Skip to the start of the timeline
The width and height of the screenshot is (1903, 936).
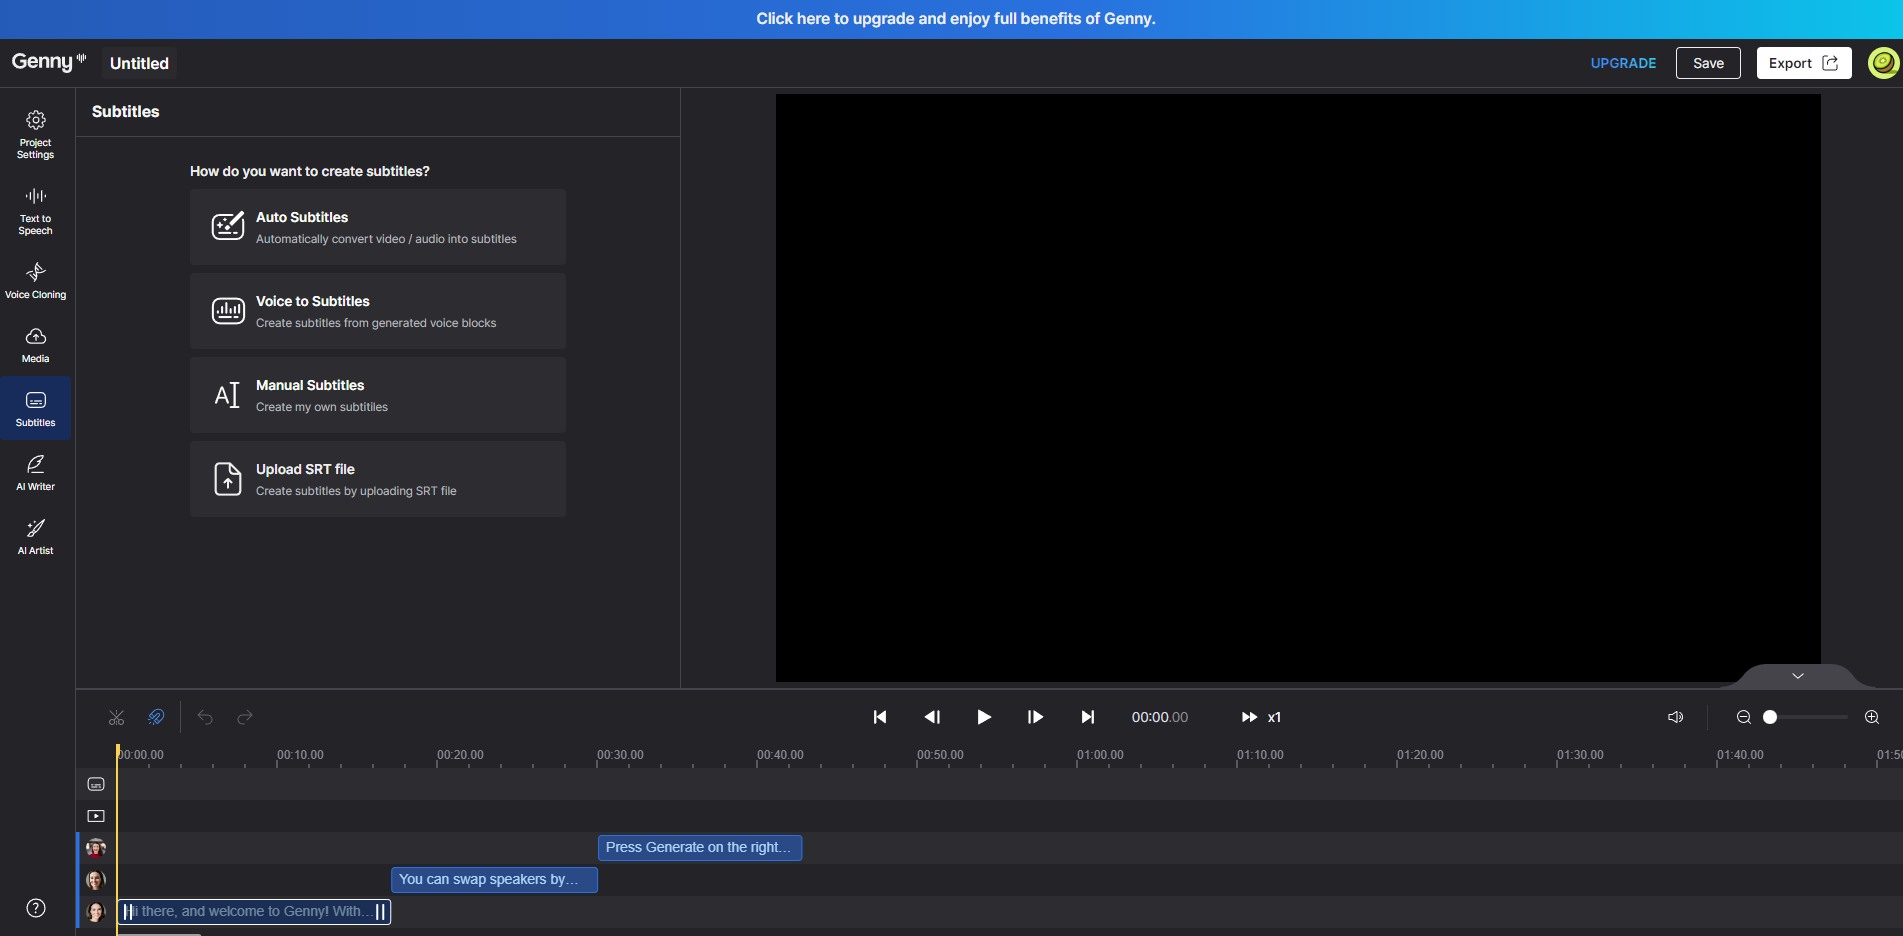pyautogui.click(x=880, y=717)
